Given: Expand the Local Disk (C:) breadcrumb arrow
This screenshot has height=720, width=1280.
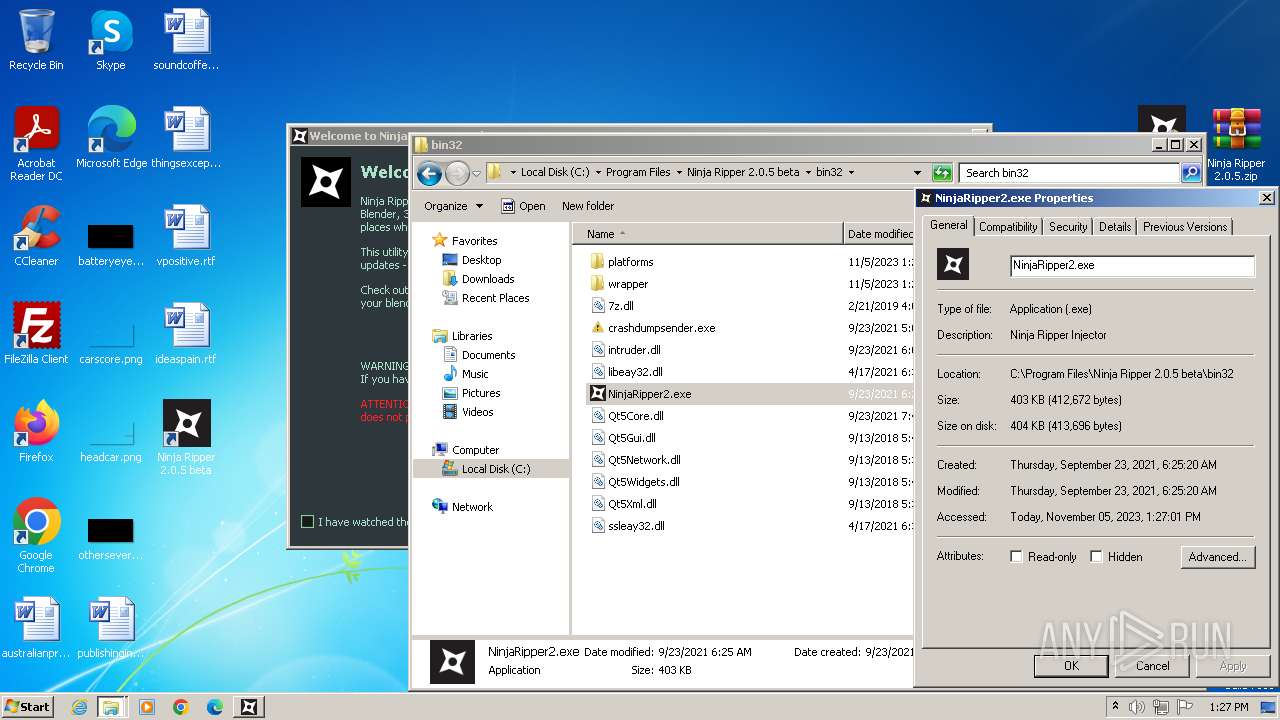Looking at the screenshot, I should 598,173.
